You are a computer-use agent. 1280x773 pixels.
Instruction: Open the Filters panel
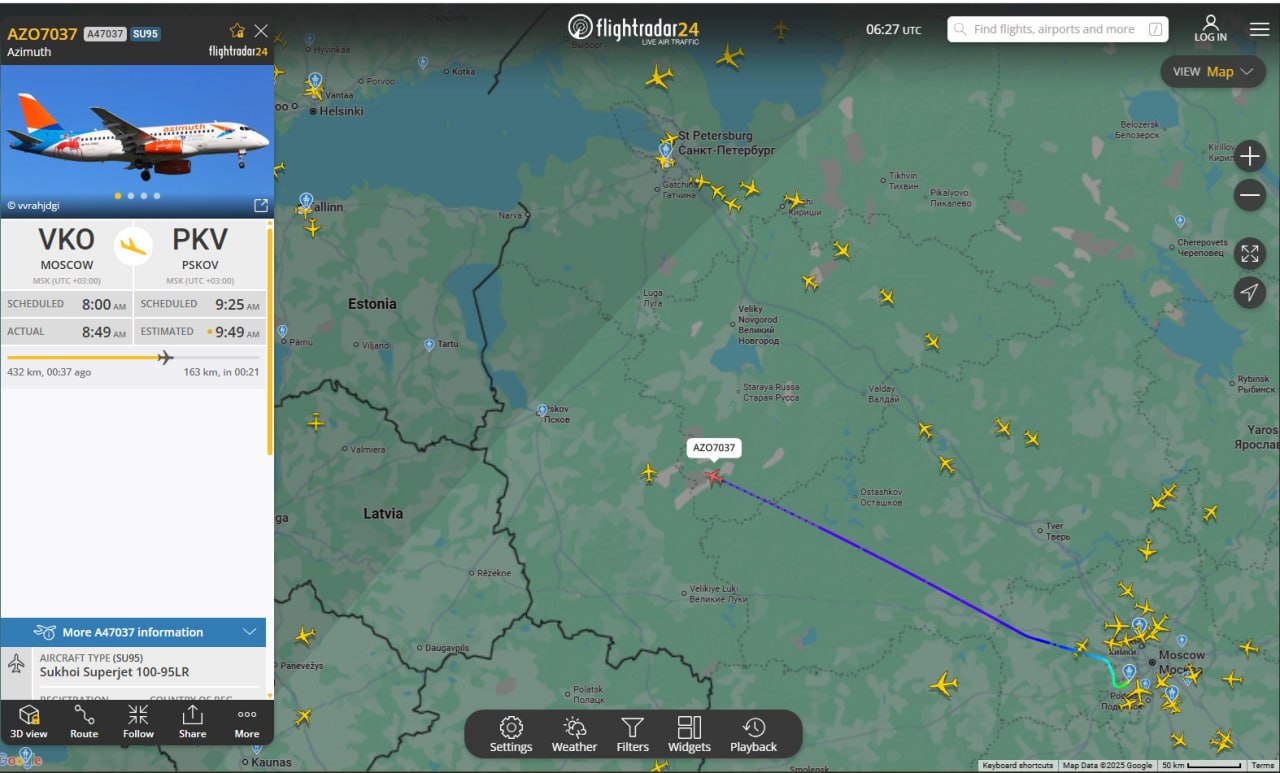point(632,734)
